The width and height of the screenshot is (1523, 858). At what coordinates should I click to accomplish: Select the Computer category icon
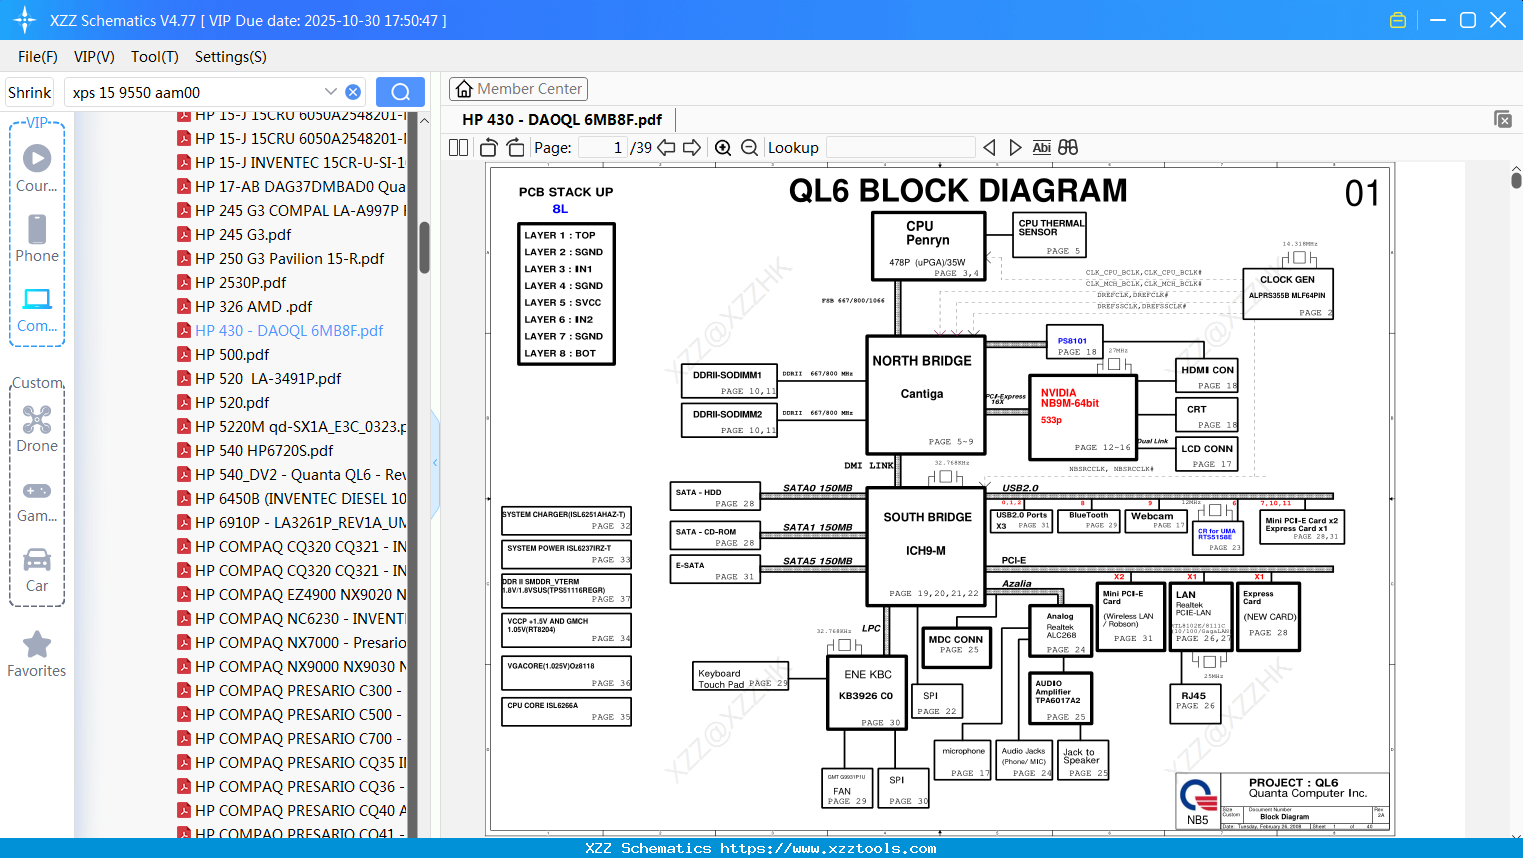(x=37, y=309)
